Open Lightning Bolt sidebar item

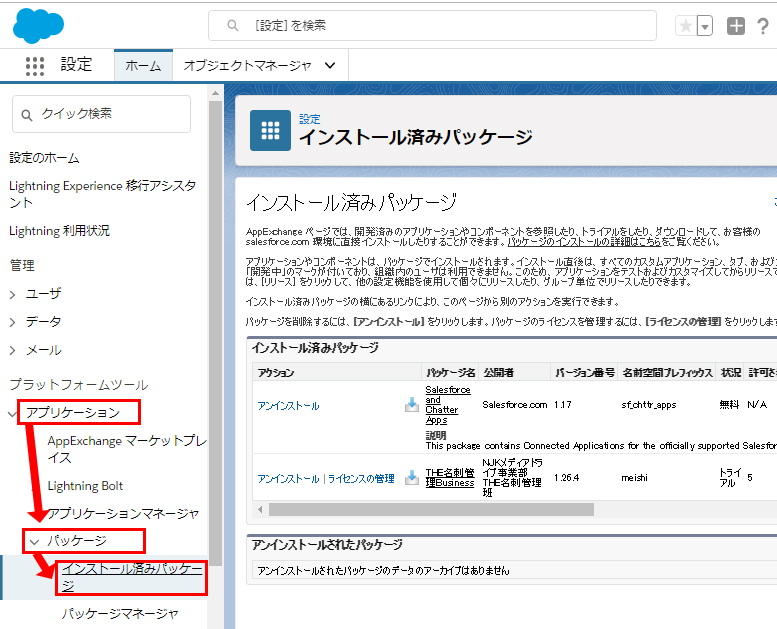click(85, 486)
